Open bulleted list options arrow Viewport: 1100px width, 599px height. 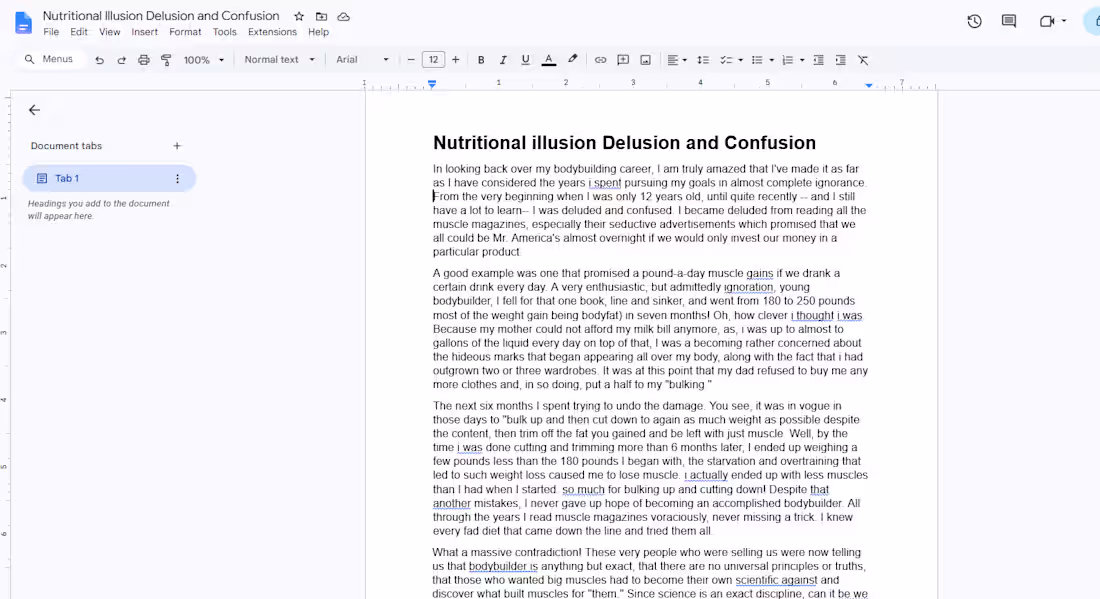pyautogui.click(x=772, y=60)
